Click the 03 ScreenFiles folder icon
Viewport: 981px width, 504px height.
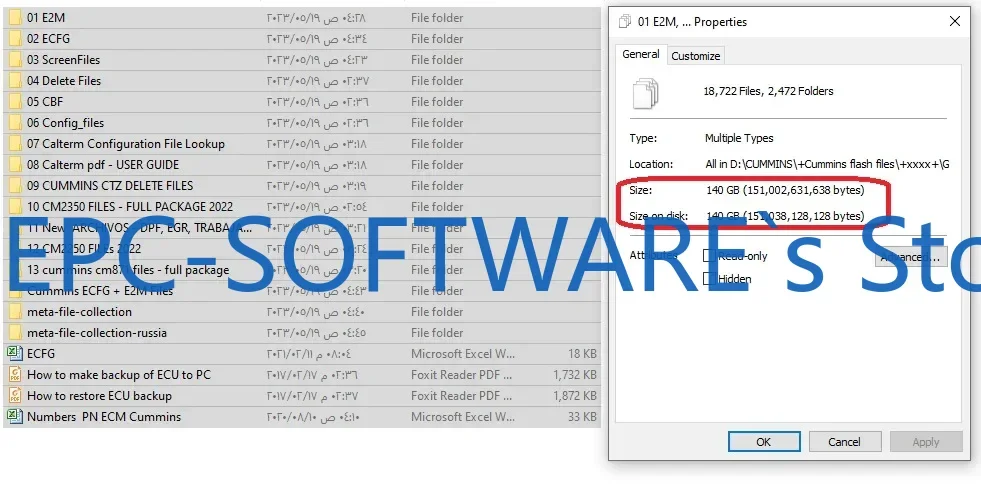[15, 59]
